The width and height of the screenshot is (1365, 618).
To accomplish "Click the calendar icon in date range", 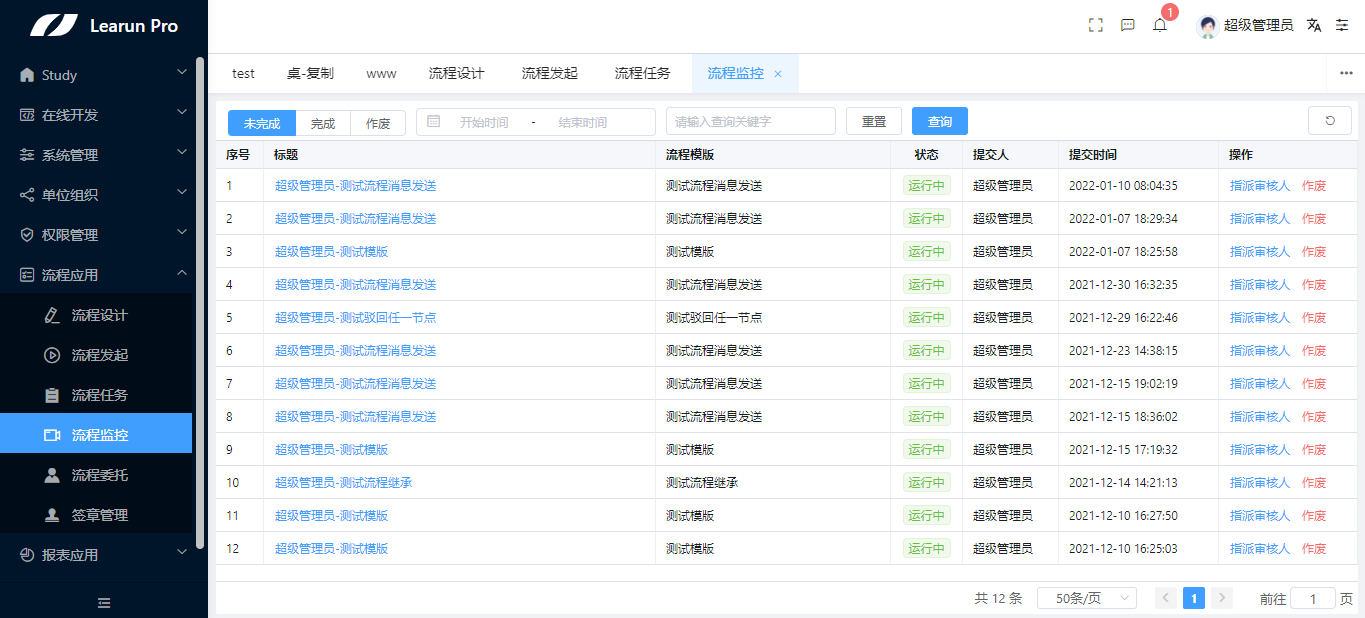I will click(x=433, y=121).
